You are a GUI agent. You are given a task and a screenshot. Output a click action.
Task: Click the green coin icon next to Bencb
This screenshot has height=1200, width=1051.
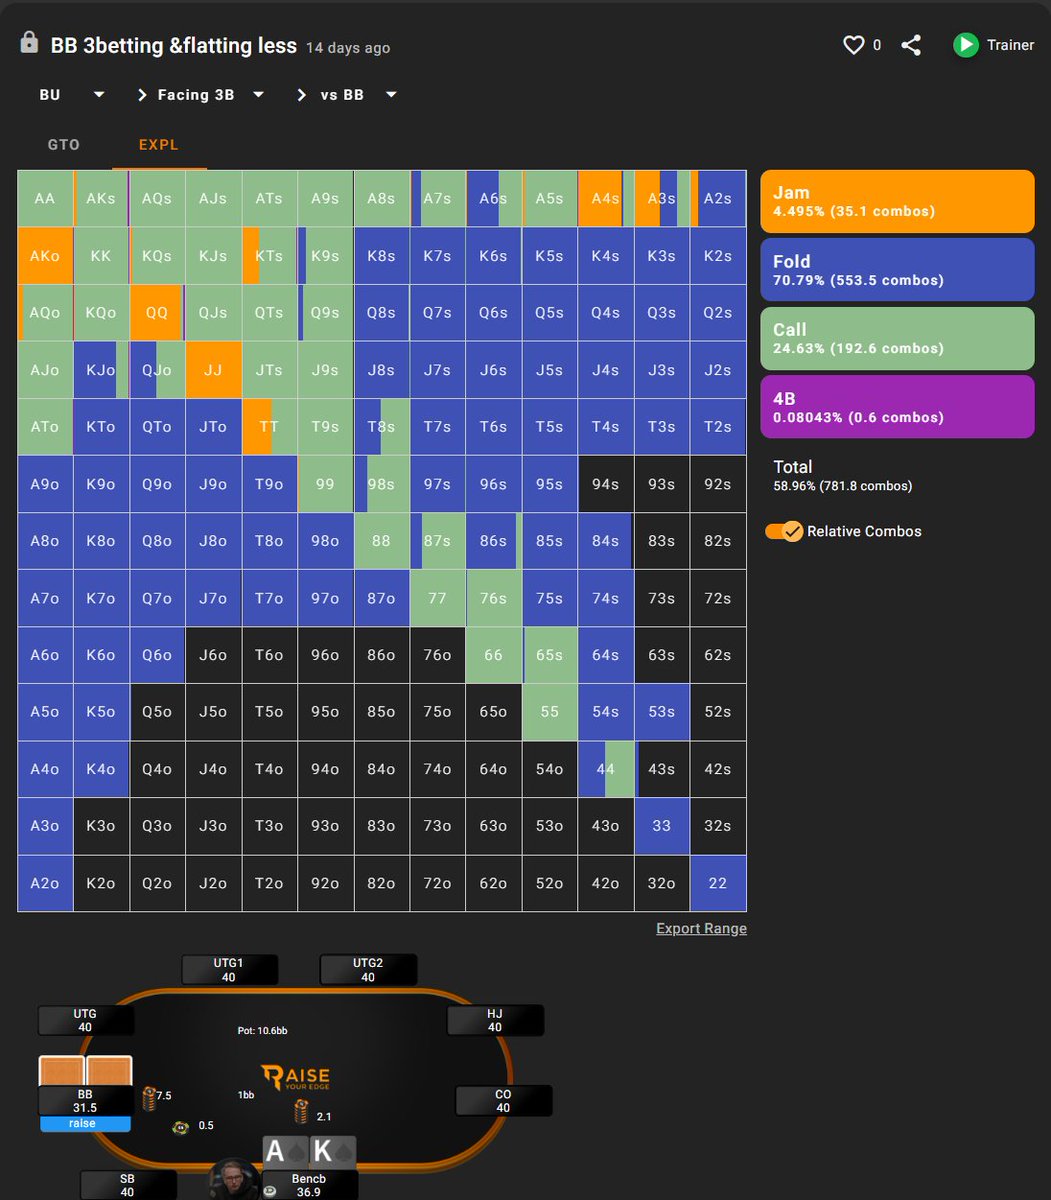[x=270, y=1191]
